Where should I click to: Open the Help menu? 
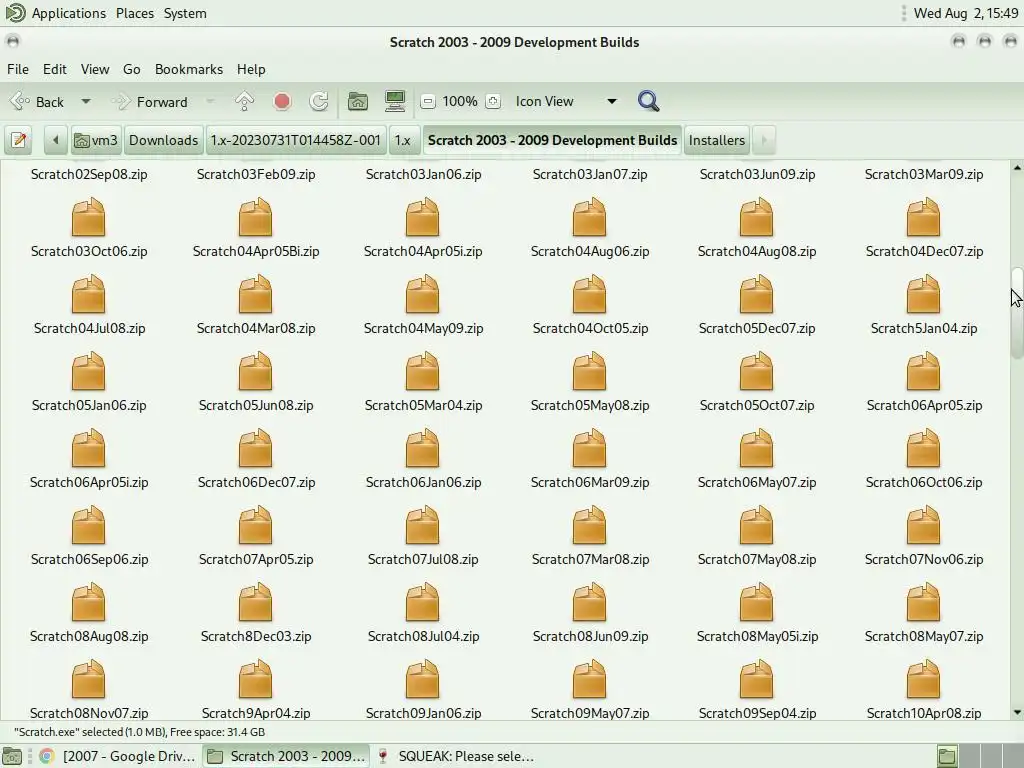251,69
